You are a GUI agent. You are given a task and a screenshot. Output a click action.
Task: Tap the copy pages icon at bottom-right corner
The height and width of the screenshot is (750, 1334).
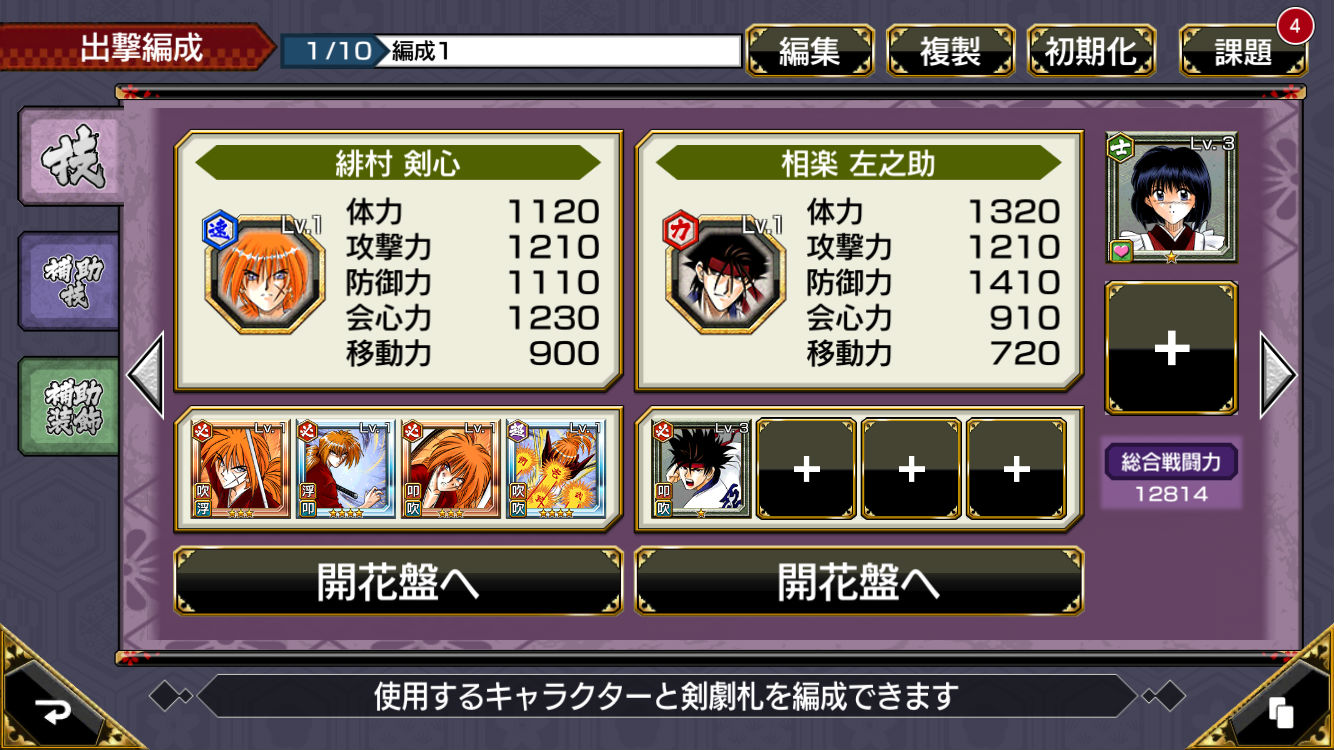click(1281, 711)
